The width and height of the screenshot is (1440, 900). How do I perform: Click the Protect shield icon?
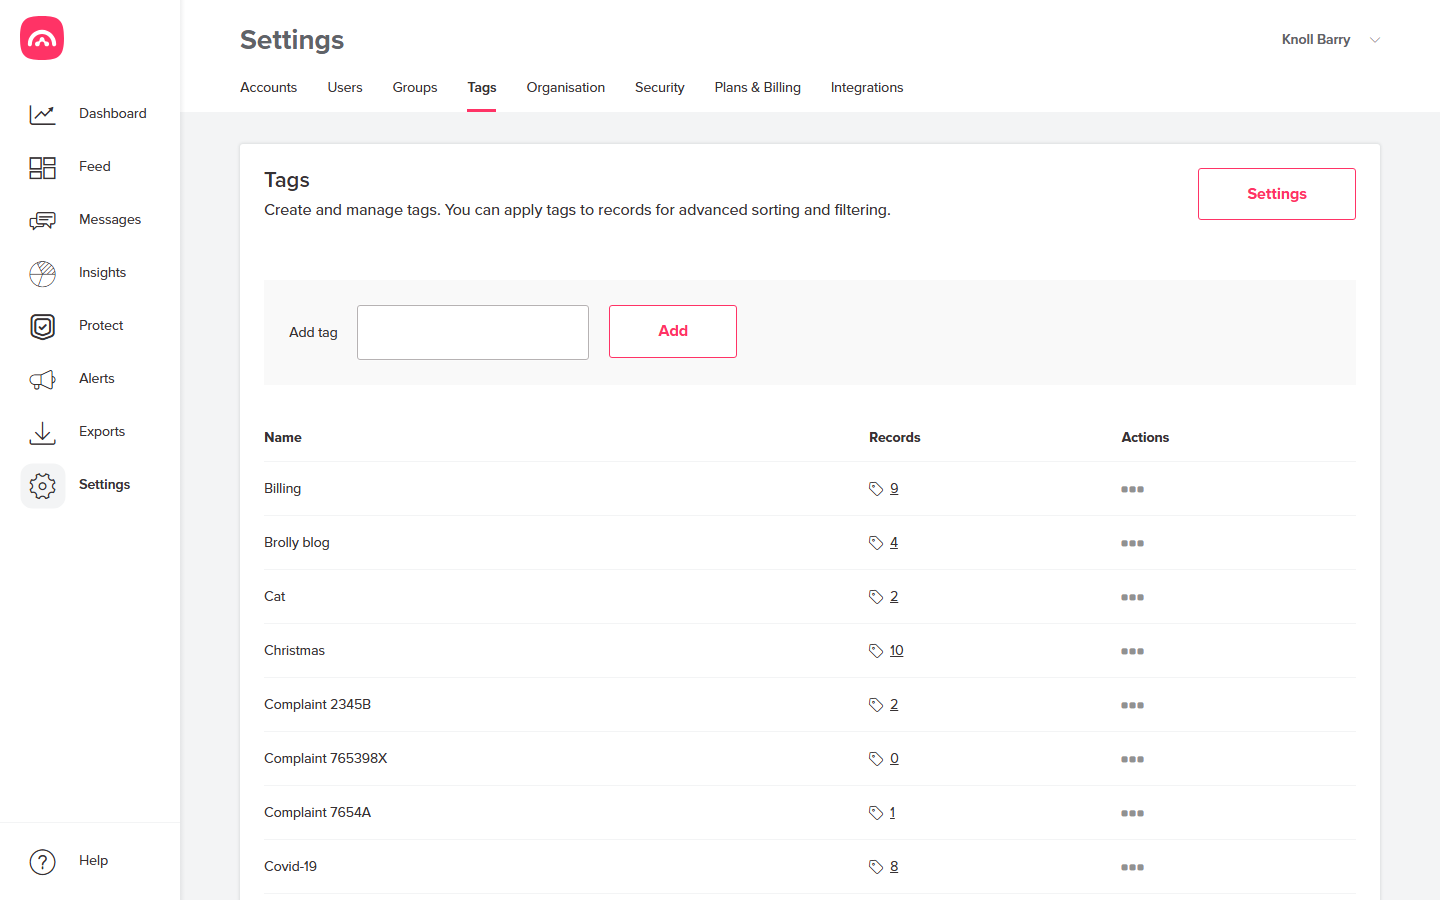pos(42,326)
